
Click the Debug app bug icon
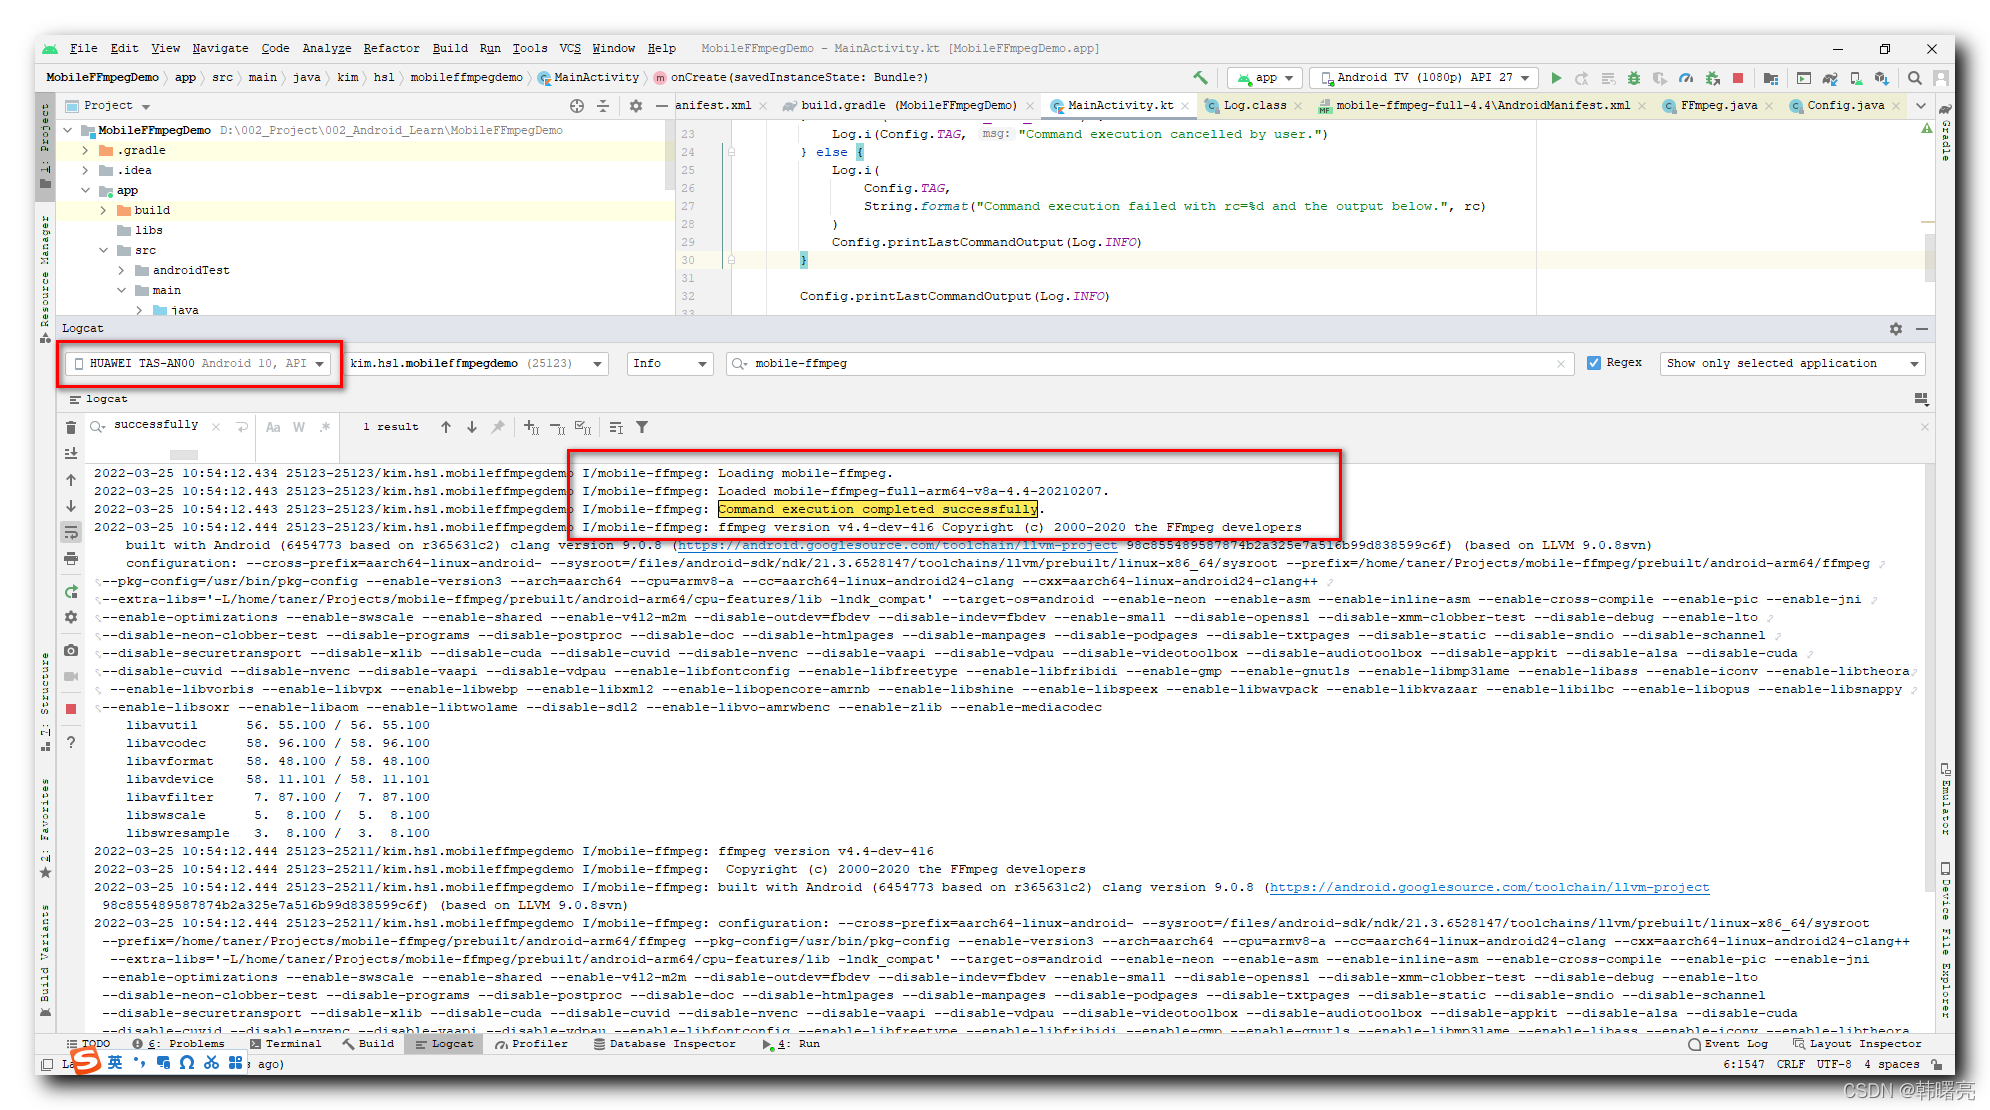click(1634, 78)
